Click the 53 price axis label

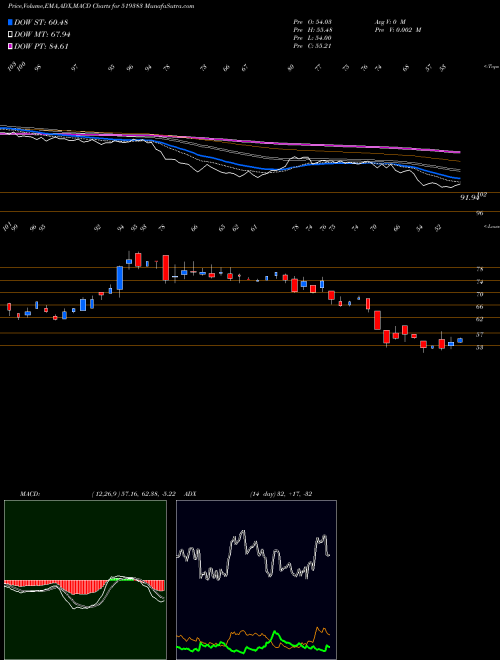pyautogui.click(x=479, y=347)
